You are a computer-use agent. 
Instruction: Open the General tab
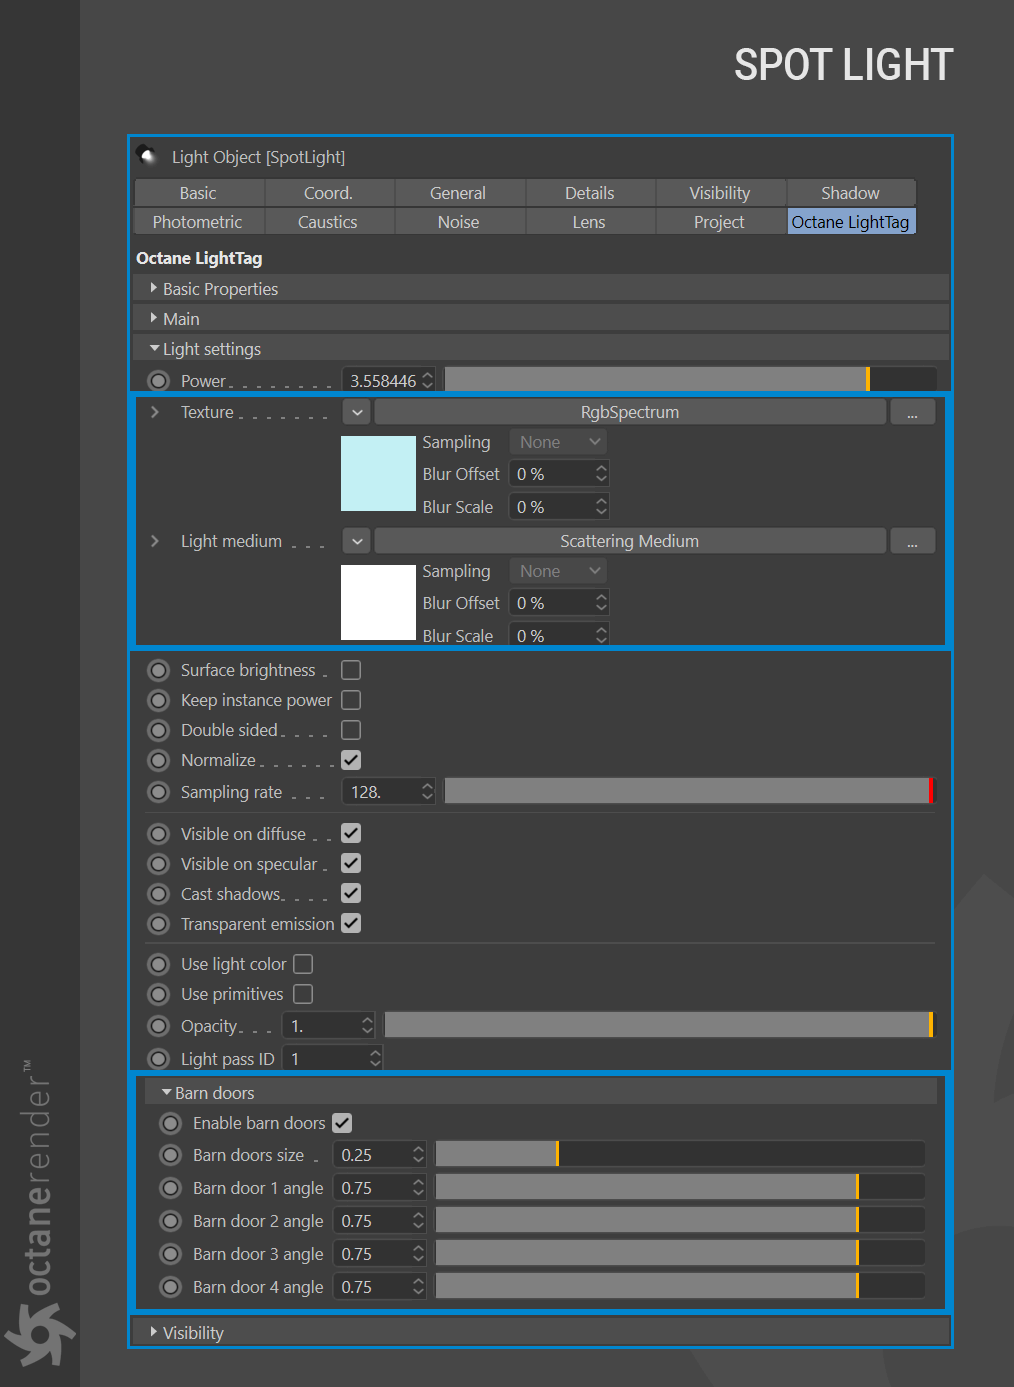click(x=458, y=193)
